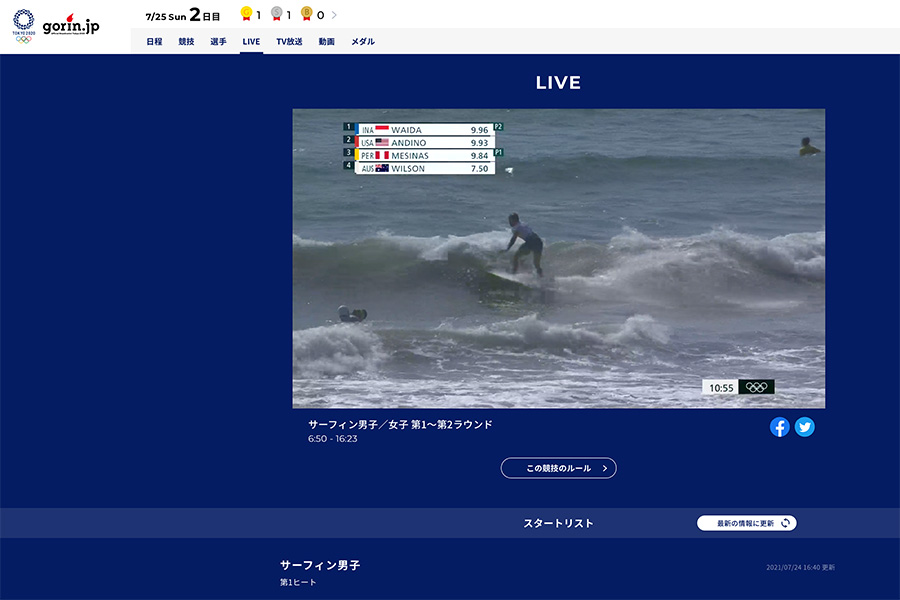Open the 日程 schedule tab
This screenshot has height=600, width=900.
coord(154,41)
